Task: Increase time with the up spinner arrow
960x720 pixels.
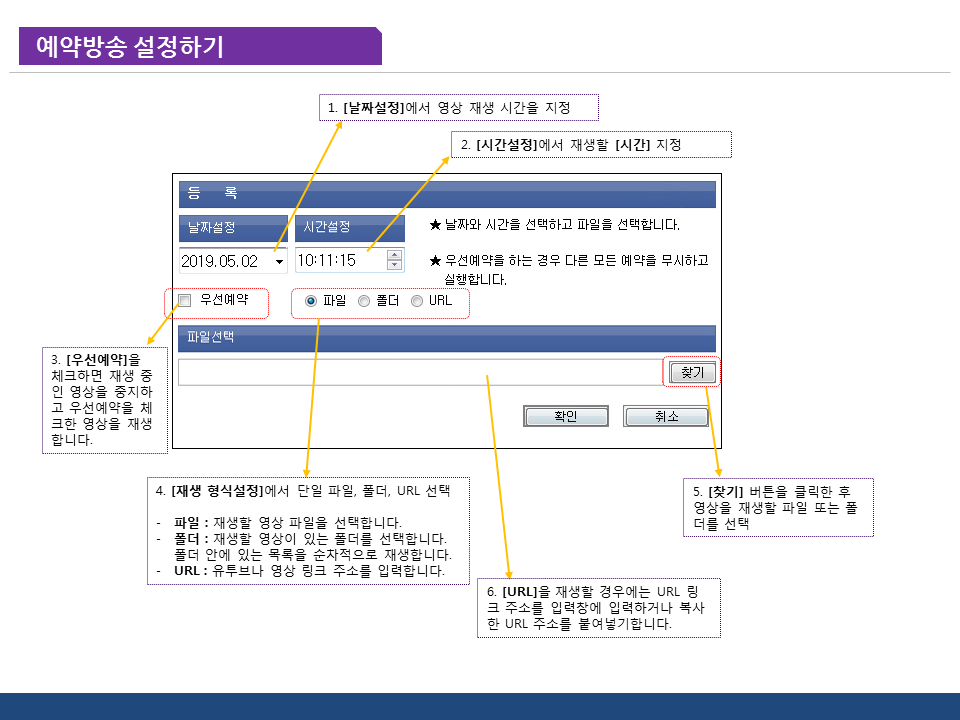Action: pyautogui.click(x=395, y=254)
